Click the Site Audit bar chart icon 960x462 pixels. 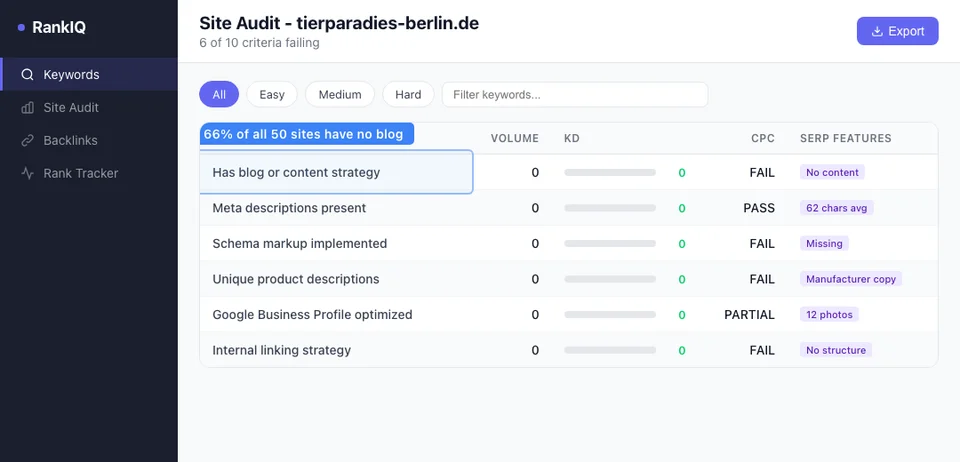click(27, 108)
